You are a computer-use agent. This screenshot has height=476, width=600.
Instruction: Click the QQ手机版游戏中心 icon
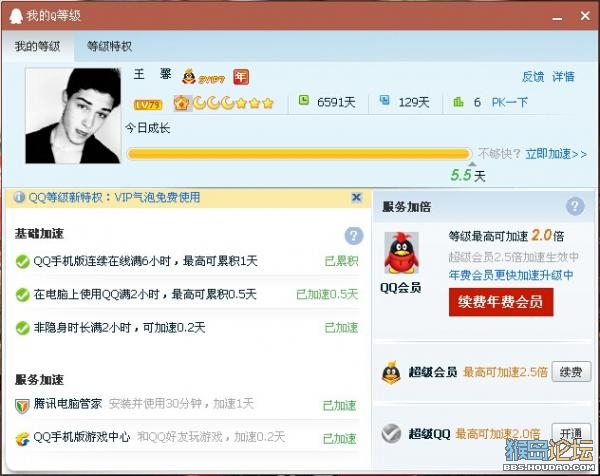coord(22,439)
